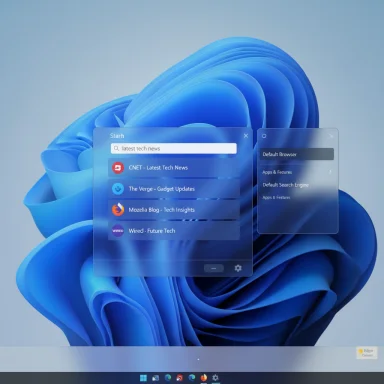Click the purple Wired icon
This screenshot has height=384, width=384.
118,231
